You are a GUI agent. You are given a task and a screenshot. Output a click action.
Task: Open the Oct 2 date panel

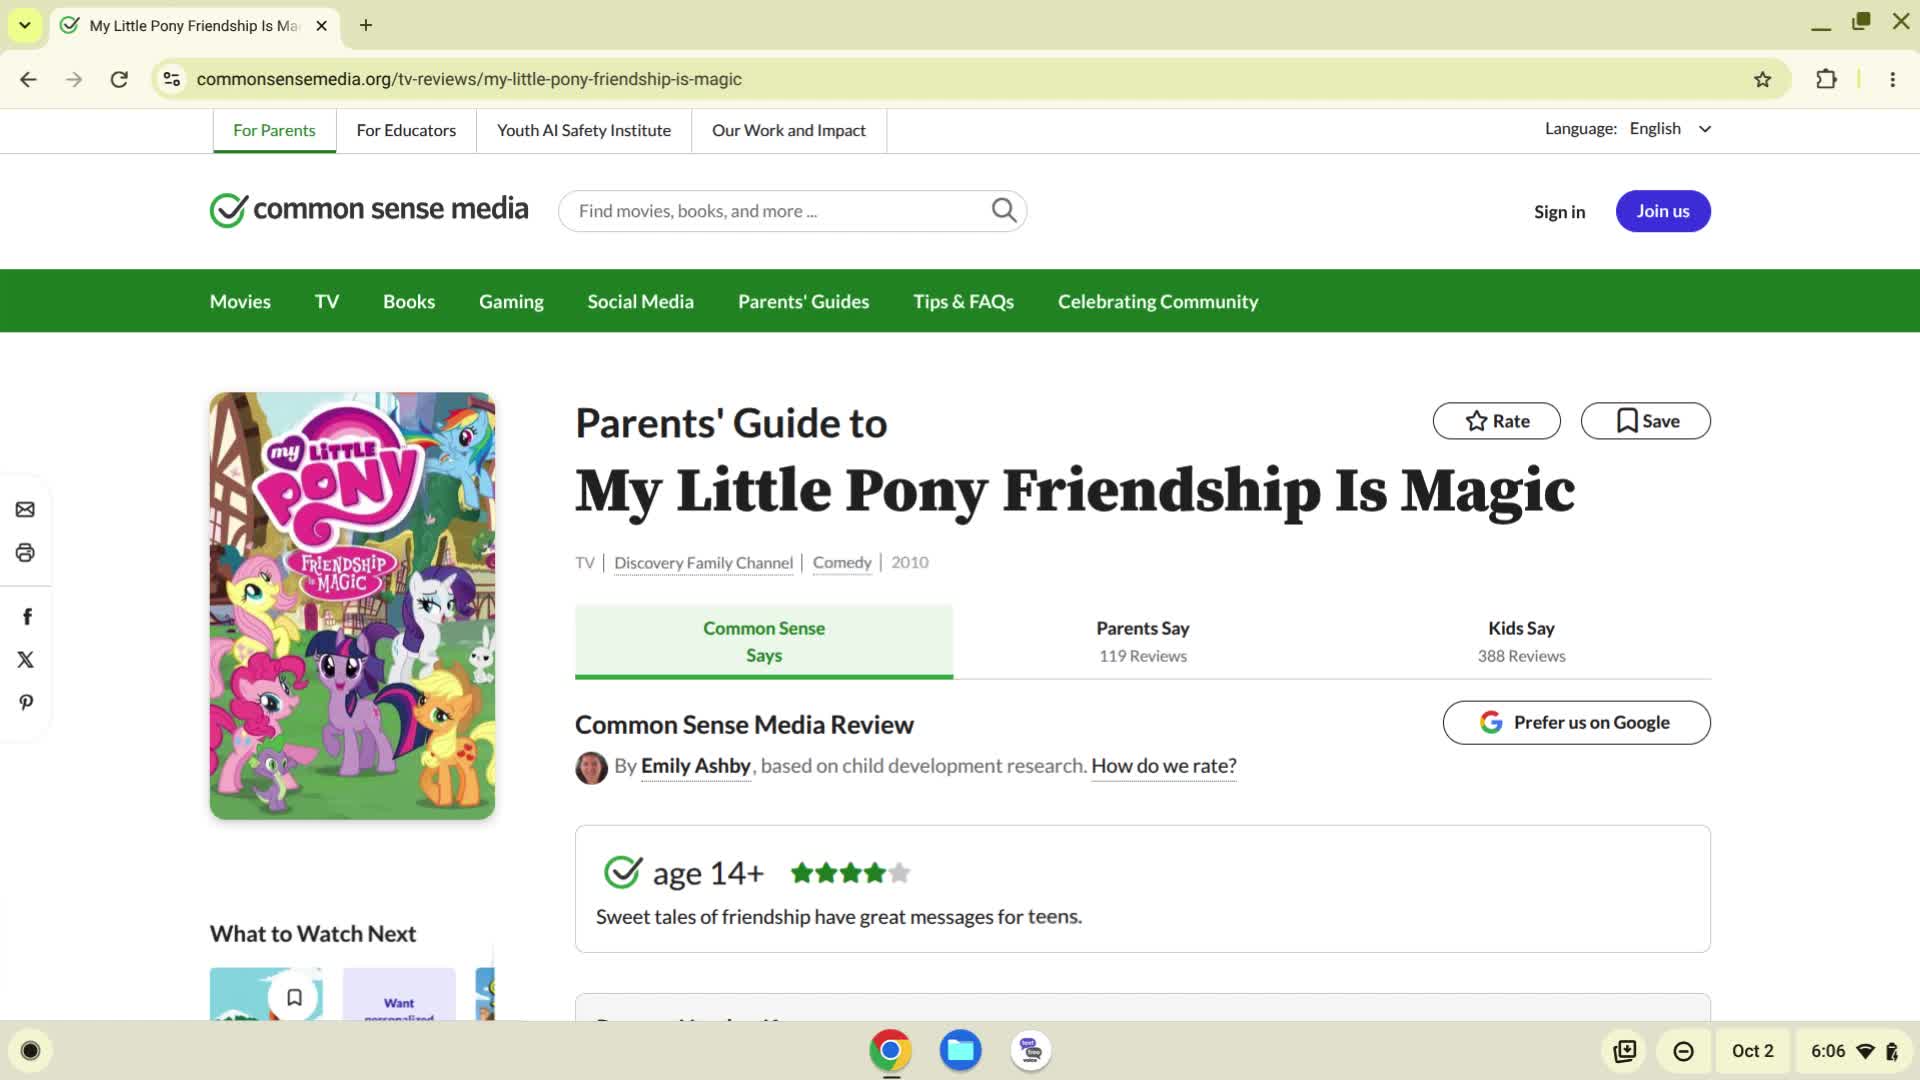pos(1752,1050)
